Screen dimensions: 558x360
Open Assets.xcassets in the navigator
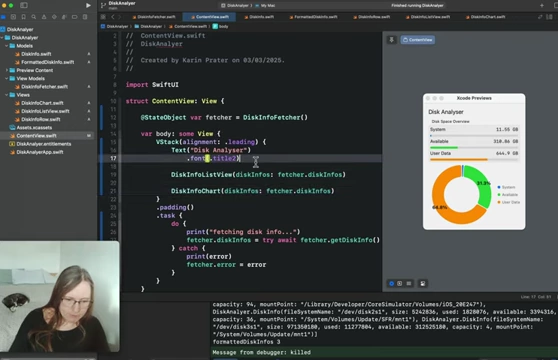coord(31,128)
